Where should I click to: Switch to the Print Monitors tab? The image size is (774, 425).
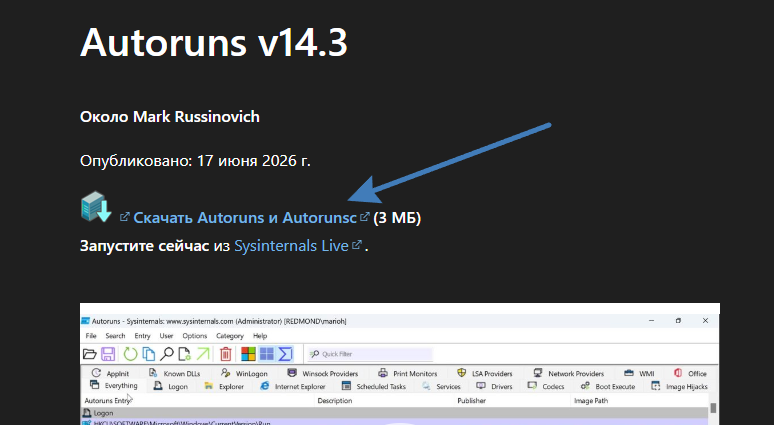[x=408, y=373]
